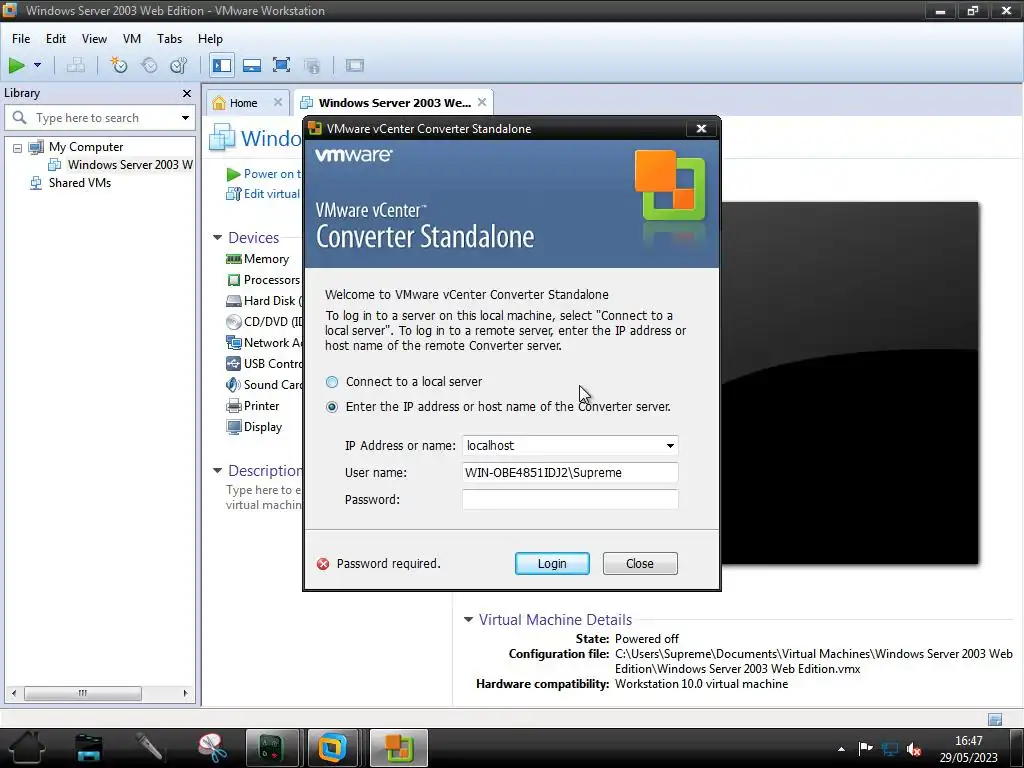
Task: Switch to the Home tab
Action: coord(243,103)
